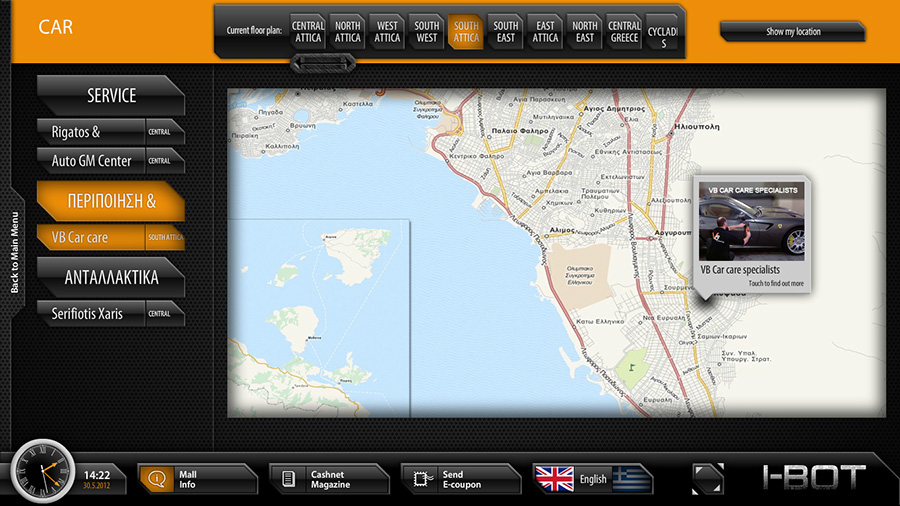Expand the ΑΝΤΑΛΛΑΚΤΙΚΑ category
Screen dimensions: 900x506
click(x=110, y=278)
